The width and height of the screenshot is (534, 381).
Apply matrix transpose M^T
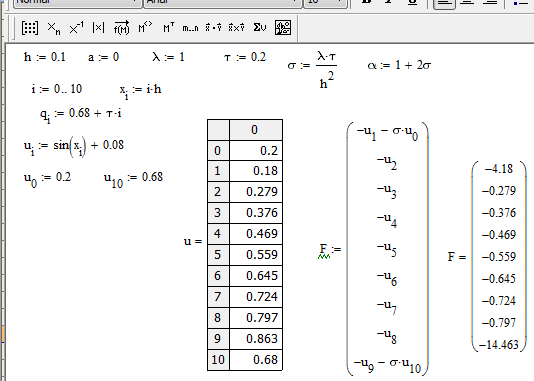(x=168, y=28)
